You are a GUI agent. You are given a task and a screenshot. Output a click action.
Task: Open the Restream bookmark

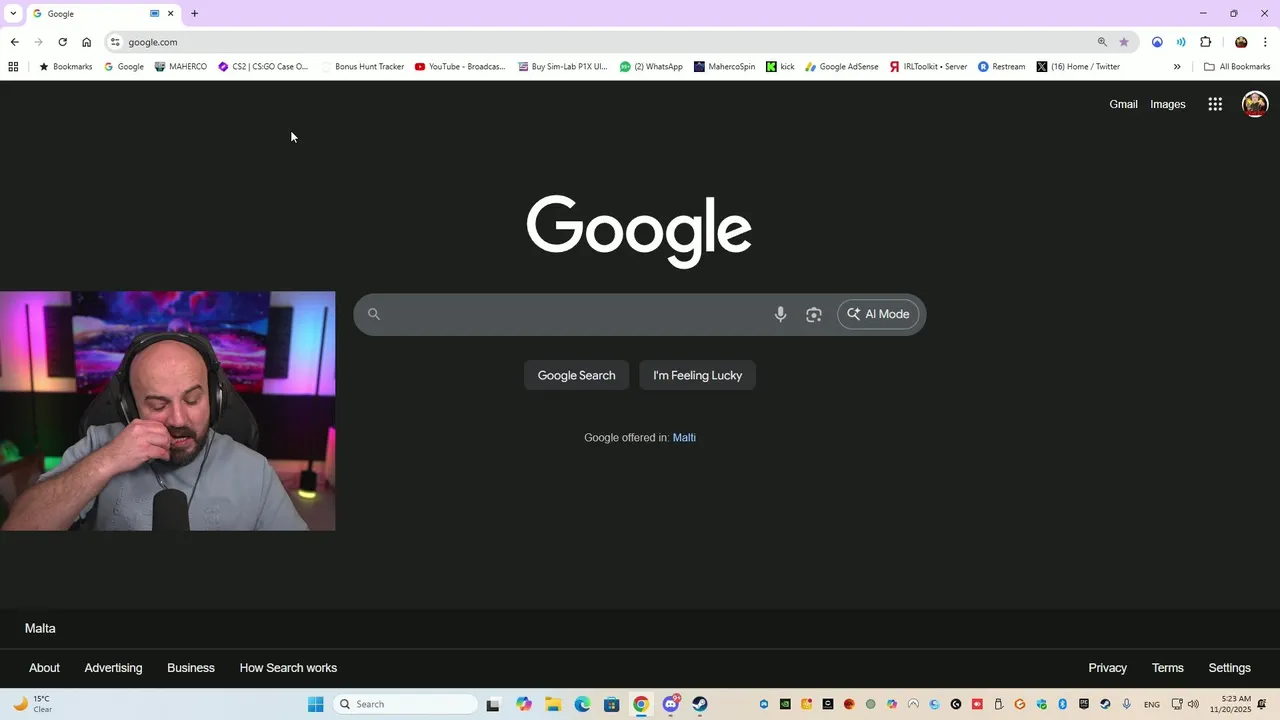tap(1001, 67)
